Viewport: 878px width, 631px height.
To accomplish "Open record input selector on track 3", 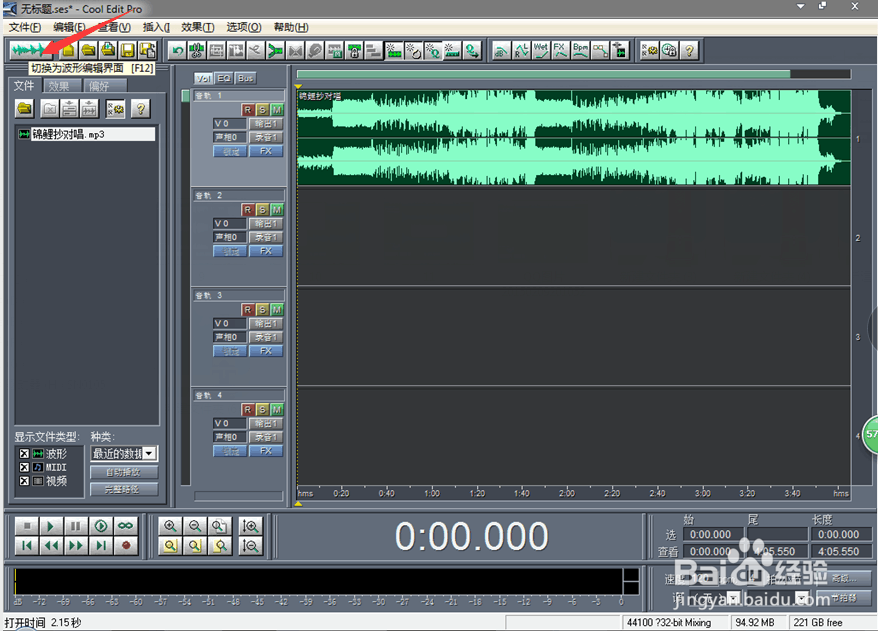I will (266, 337).
